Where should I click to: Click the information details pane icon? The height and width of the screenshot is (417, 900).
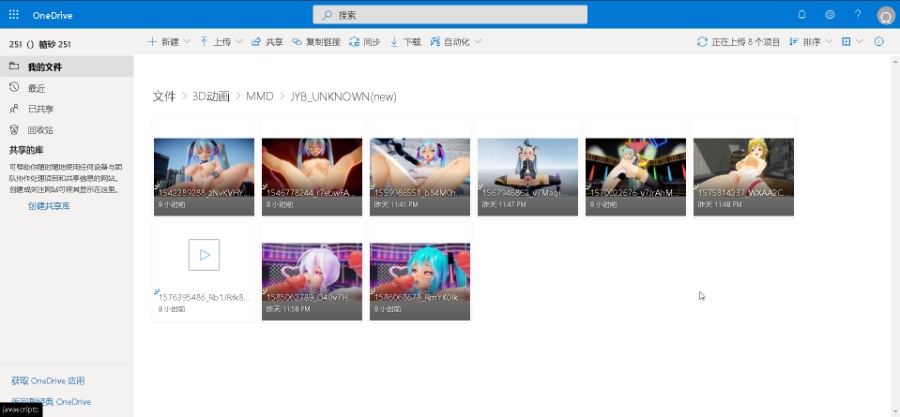879,42
